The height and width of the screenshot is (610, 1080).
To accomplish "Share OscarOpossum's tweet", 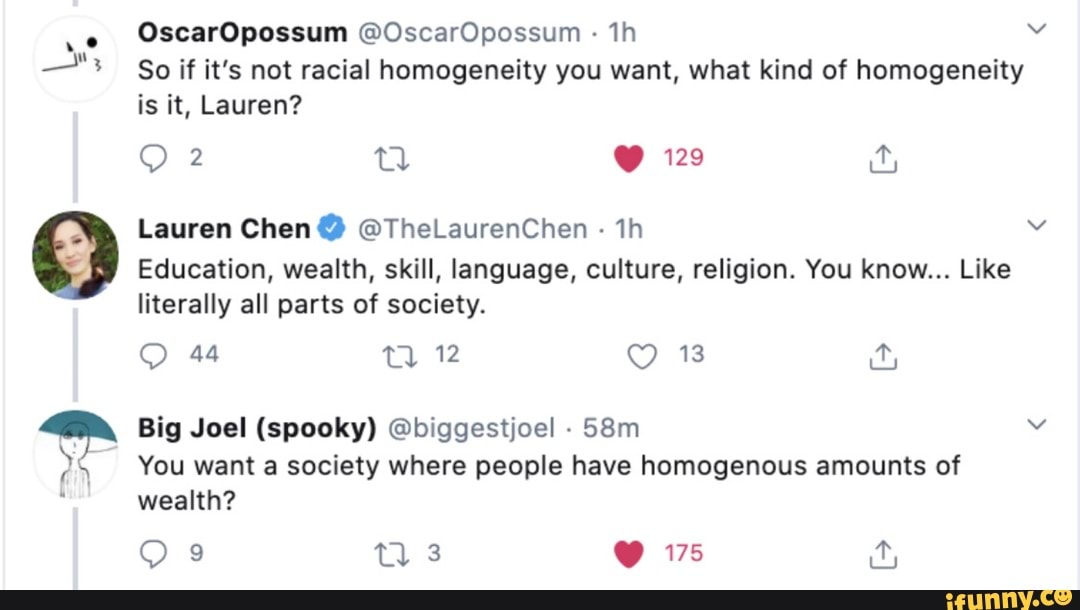I will pos(883,159).
